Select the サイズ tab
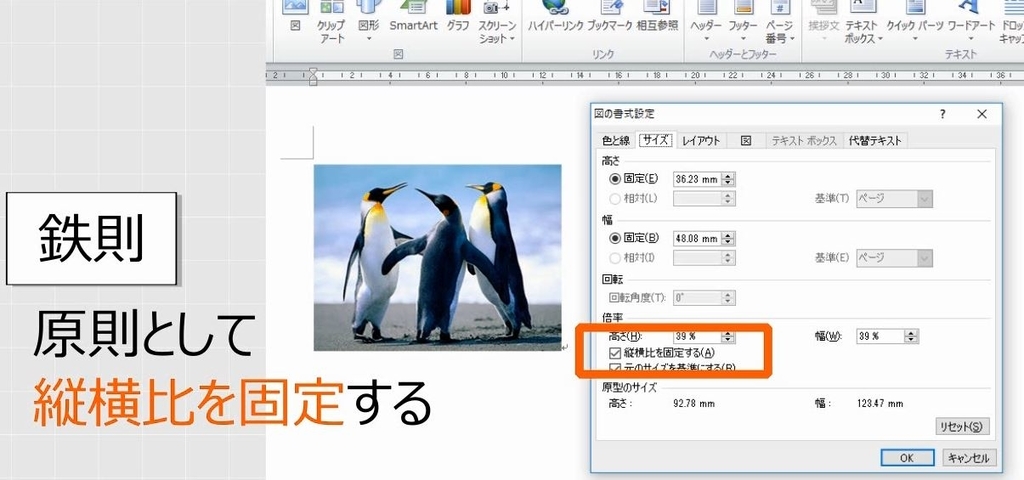 655,140
